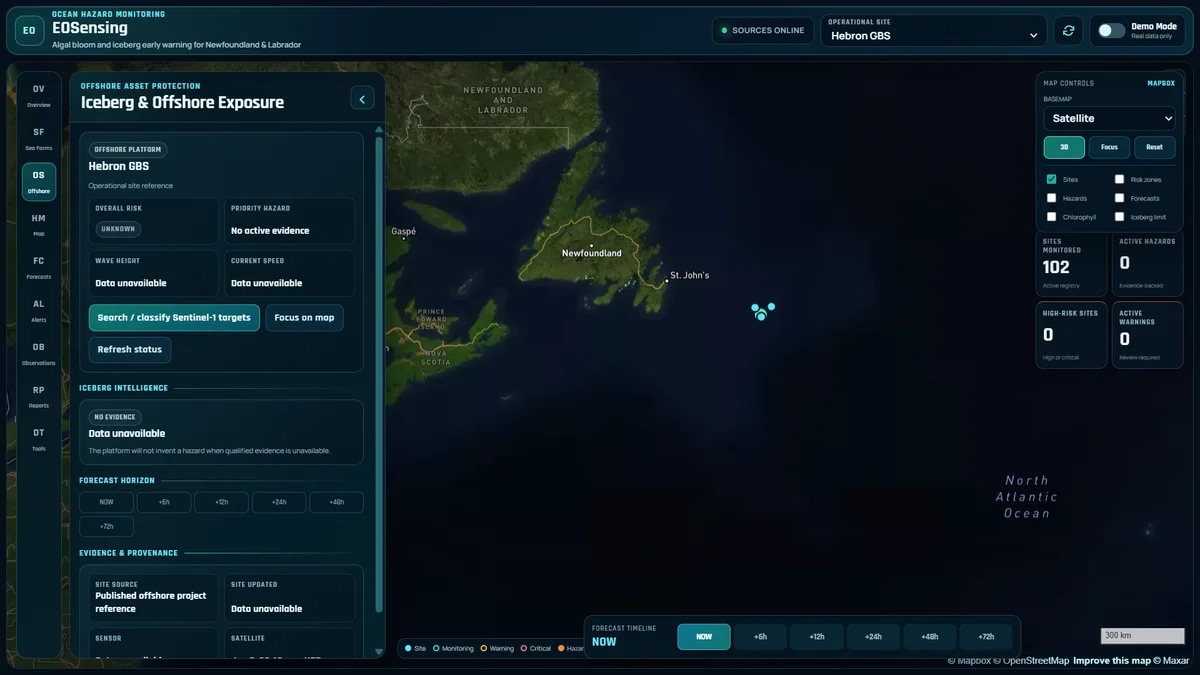1200x675 pixels.
Task: Toggle the Demo Mode switch
Action: (1111, 31)
